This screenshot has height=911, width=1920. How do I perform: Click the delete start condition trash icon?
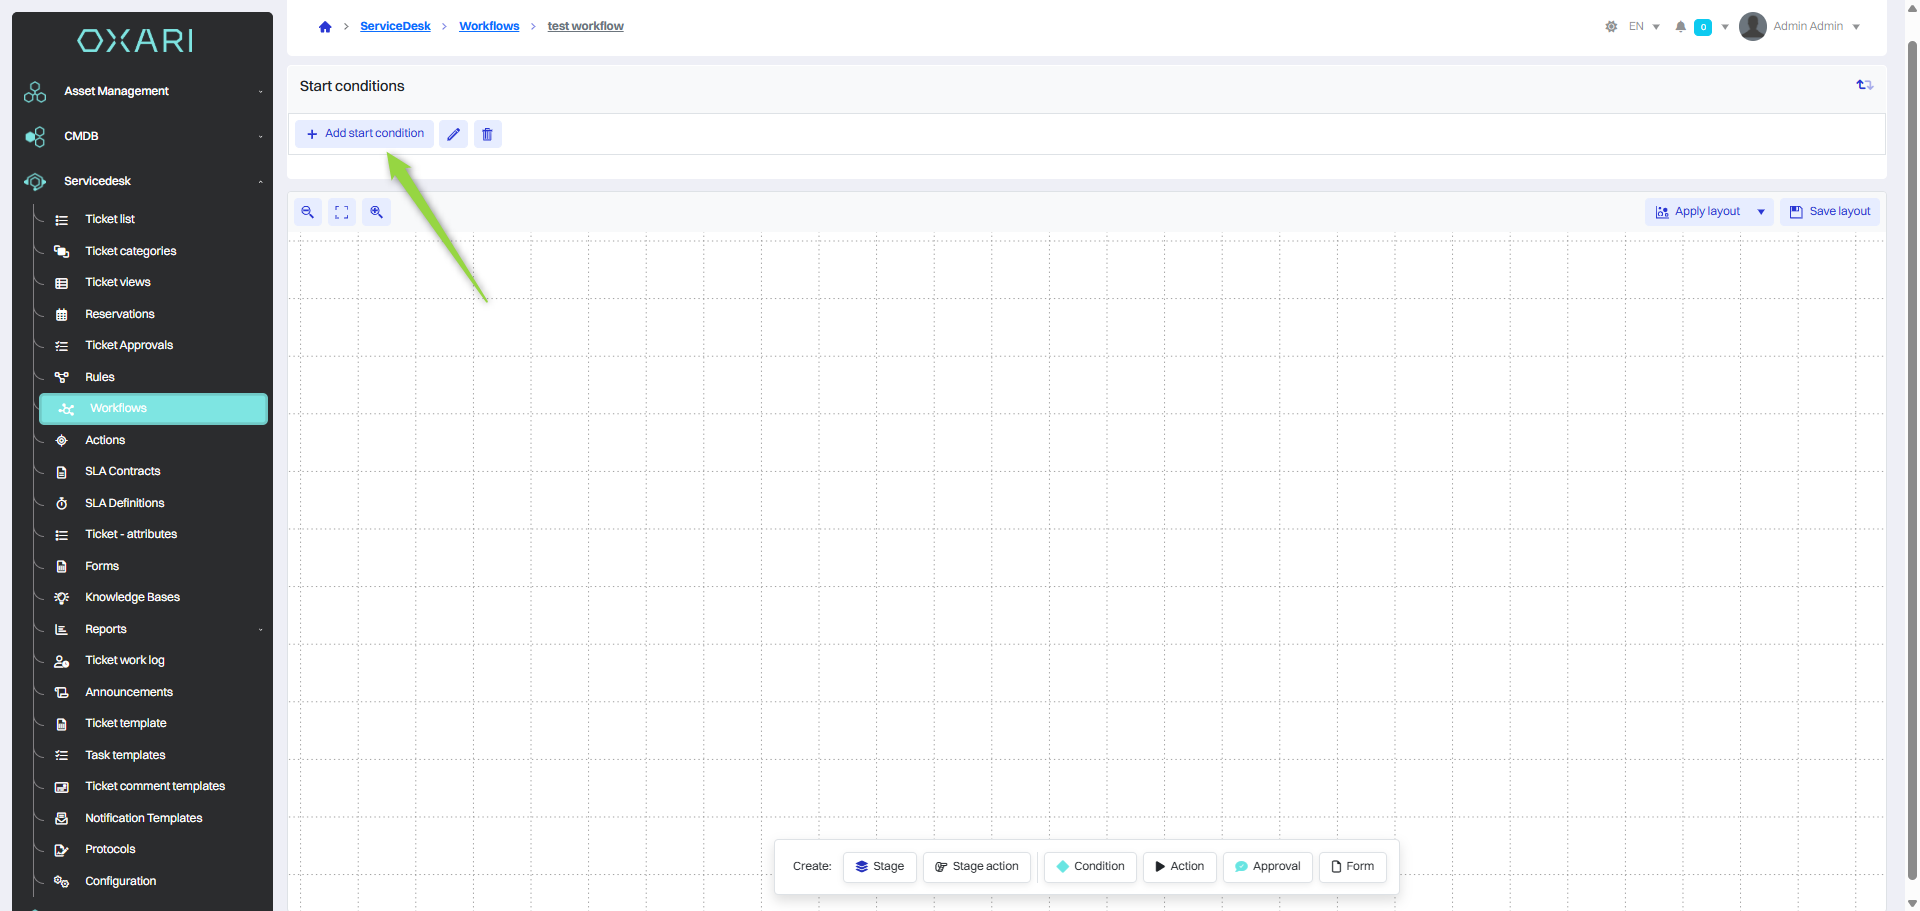487,134
